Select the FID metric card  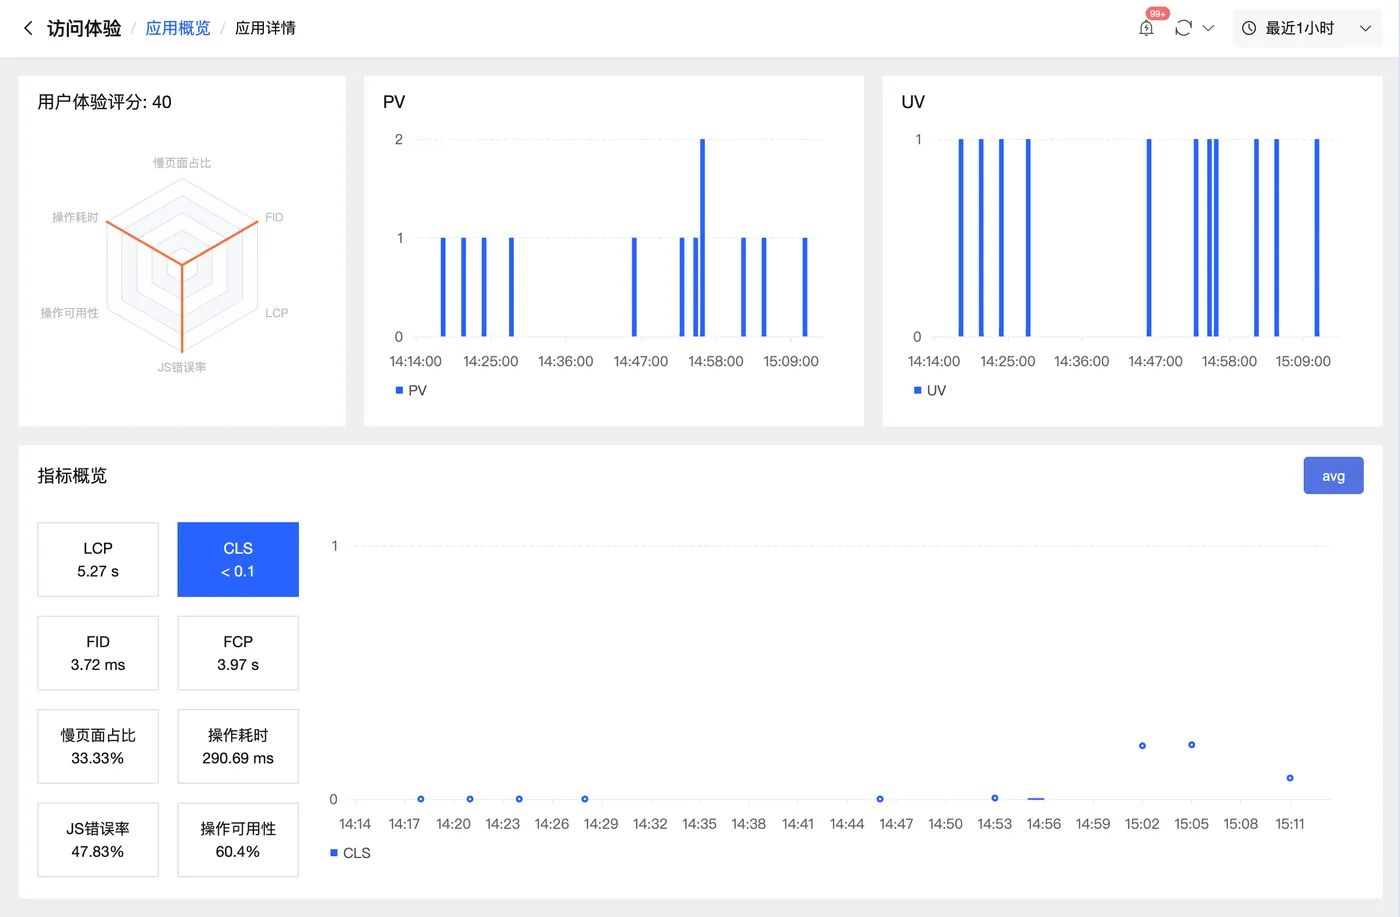coord(98,653)
